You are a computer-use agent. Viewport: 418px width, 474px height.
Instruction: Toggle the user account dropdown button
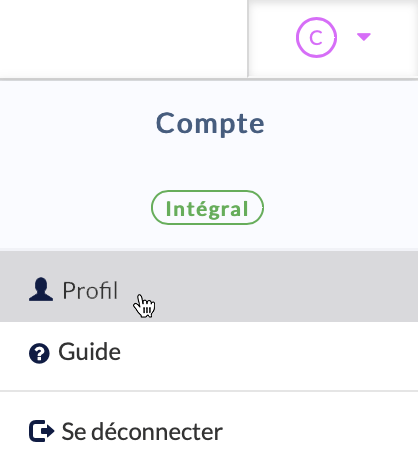[333, 38]
